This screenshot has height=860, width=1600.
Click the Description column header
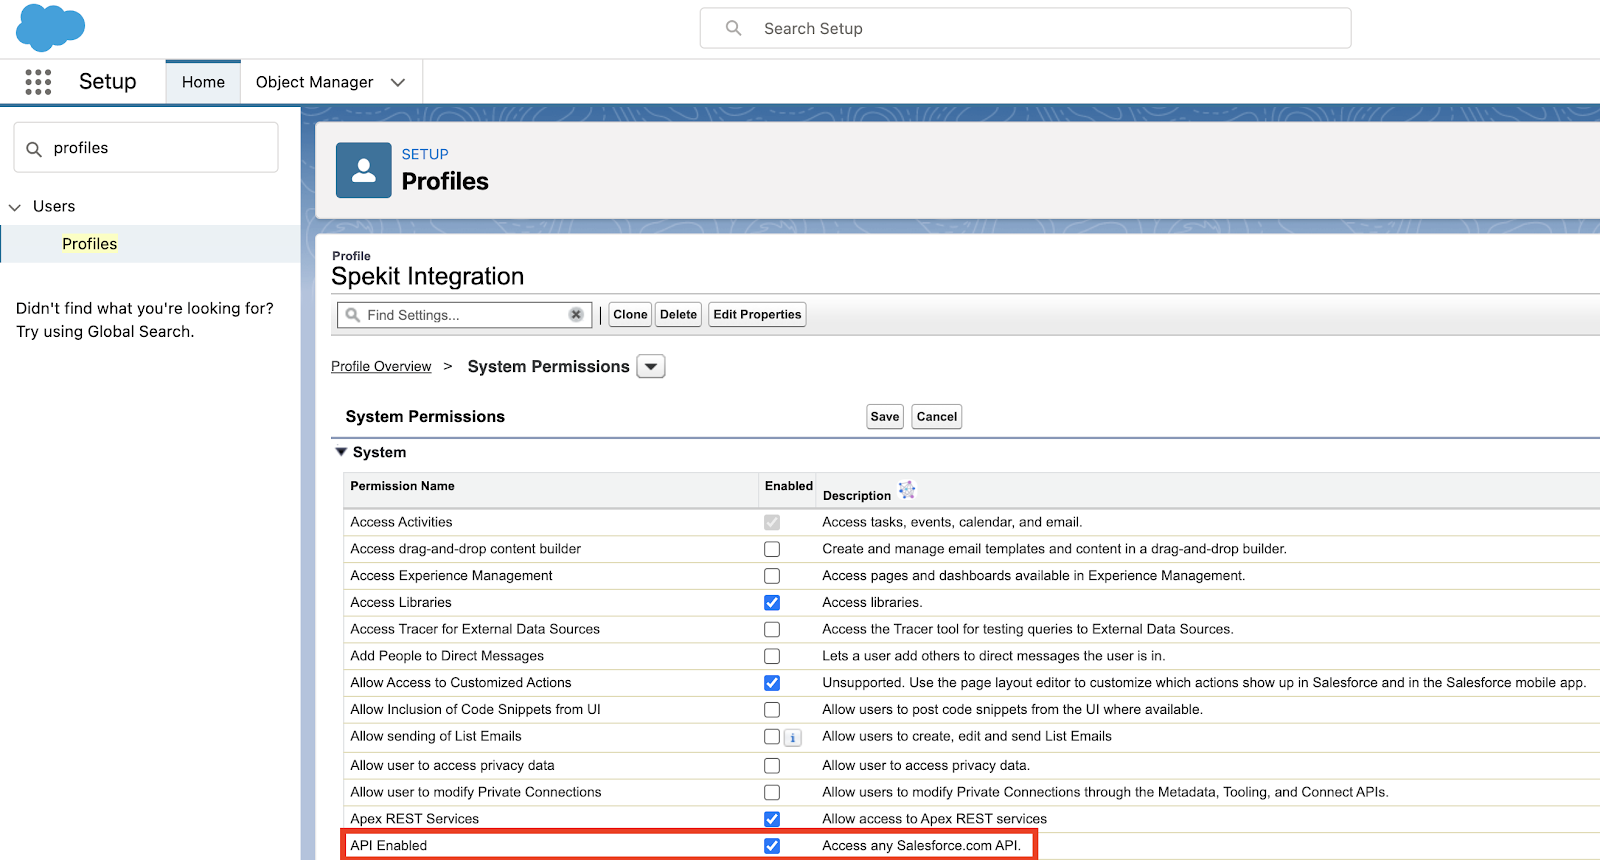[856, 495]
